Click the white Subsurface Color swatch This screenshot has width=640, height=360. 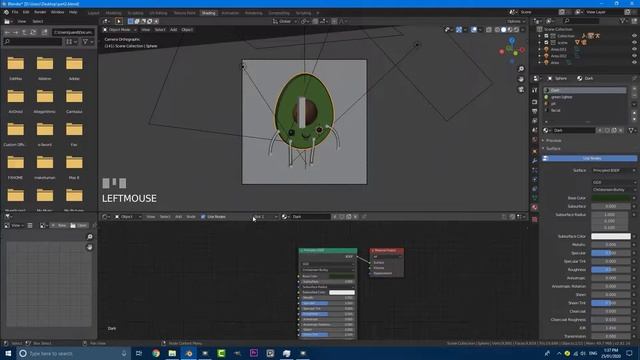click(x=611, y=236)
